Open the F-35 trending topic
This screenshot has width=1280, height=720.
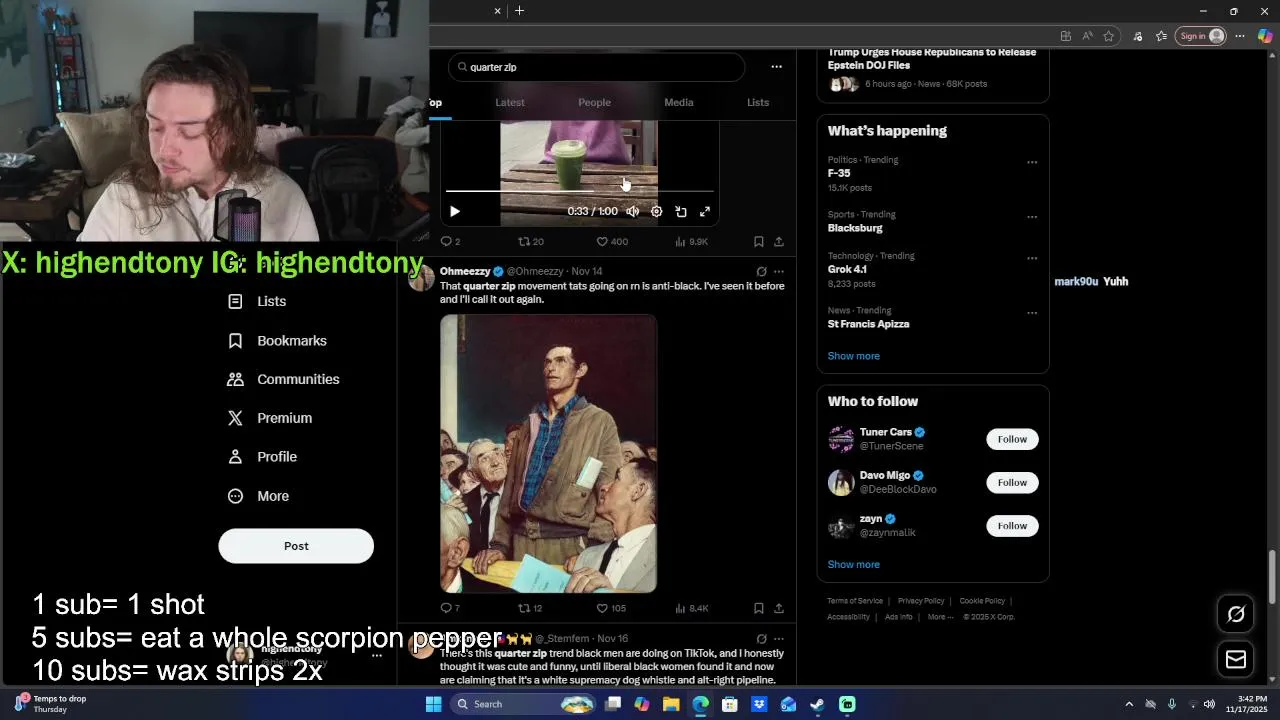pos(839,173)
